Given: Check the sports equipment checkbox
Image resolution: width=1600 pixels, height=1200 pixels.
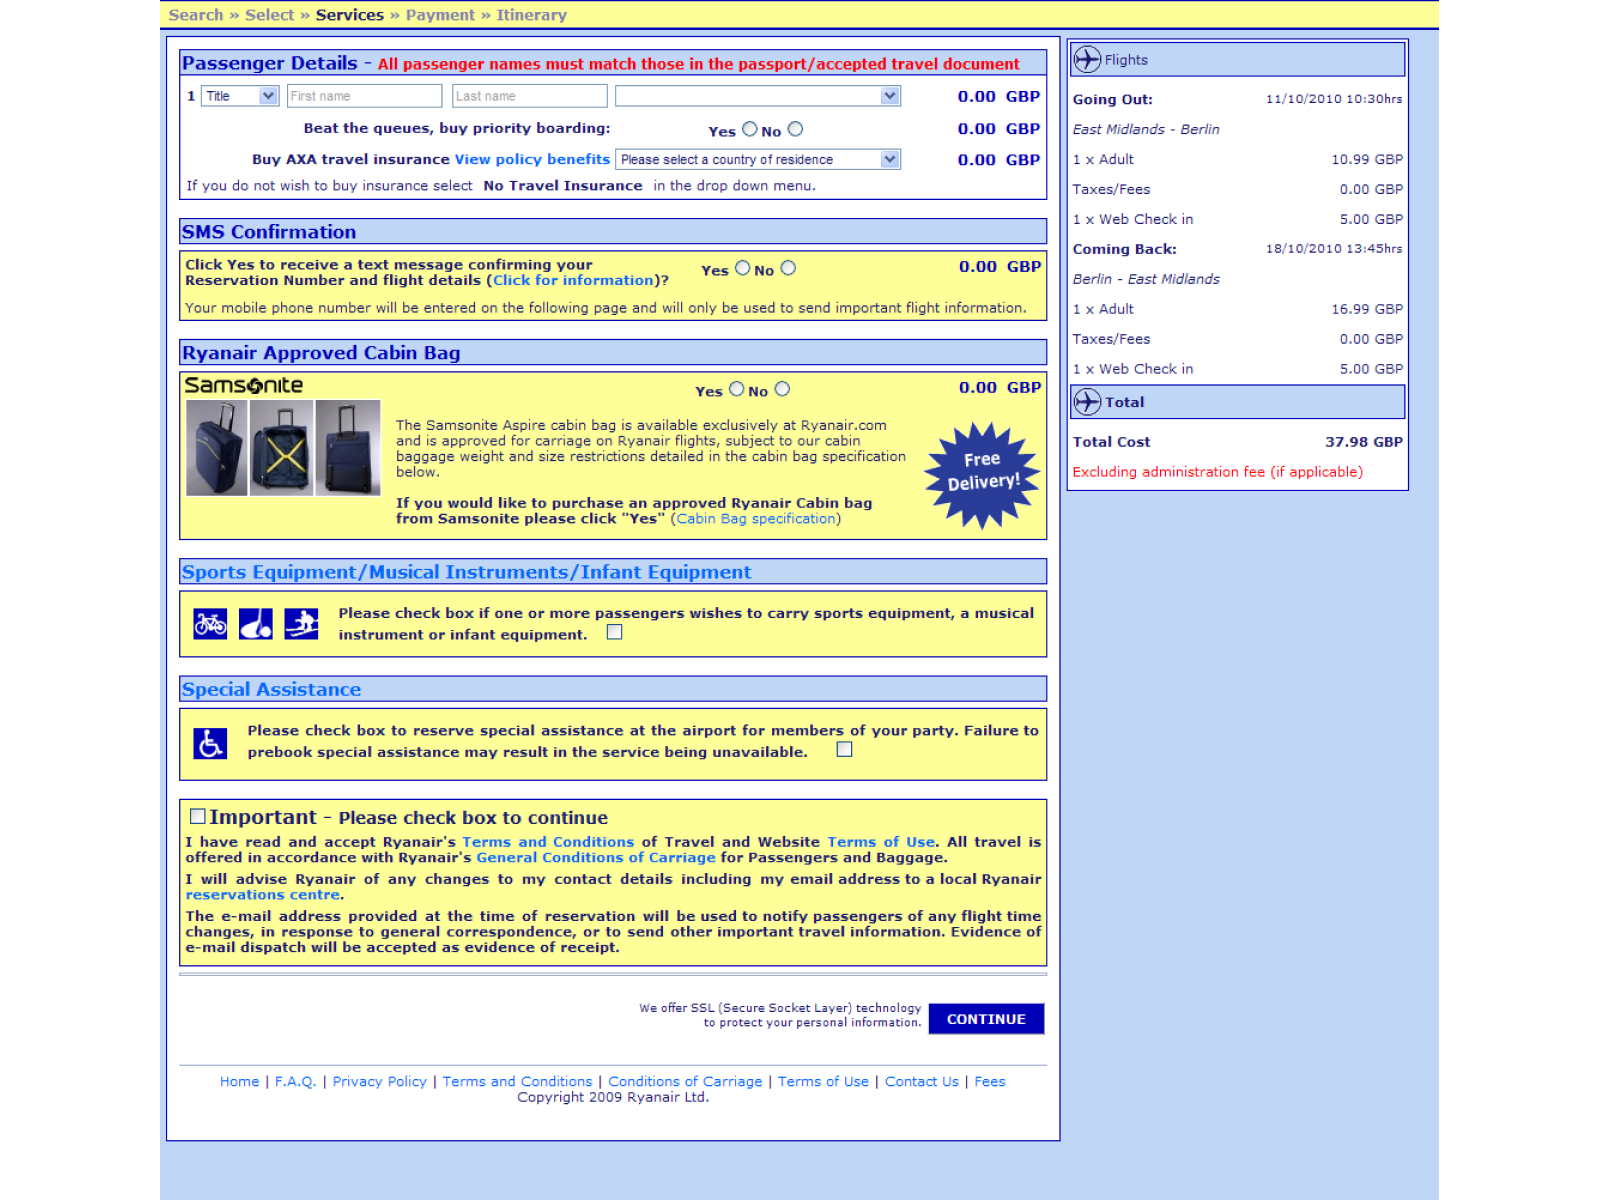Looking at the screenshot, I should [615, 632].
